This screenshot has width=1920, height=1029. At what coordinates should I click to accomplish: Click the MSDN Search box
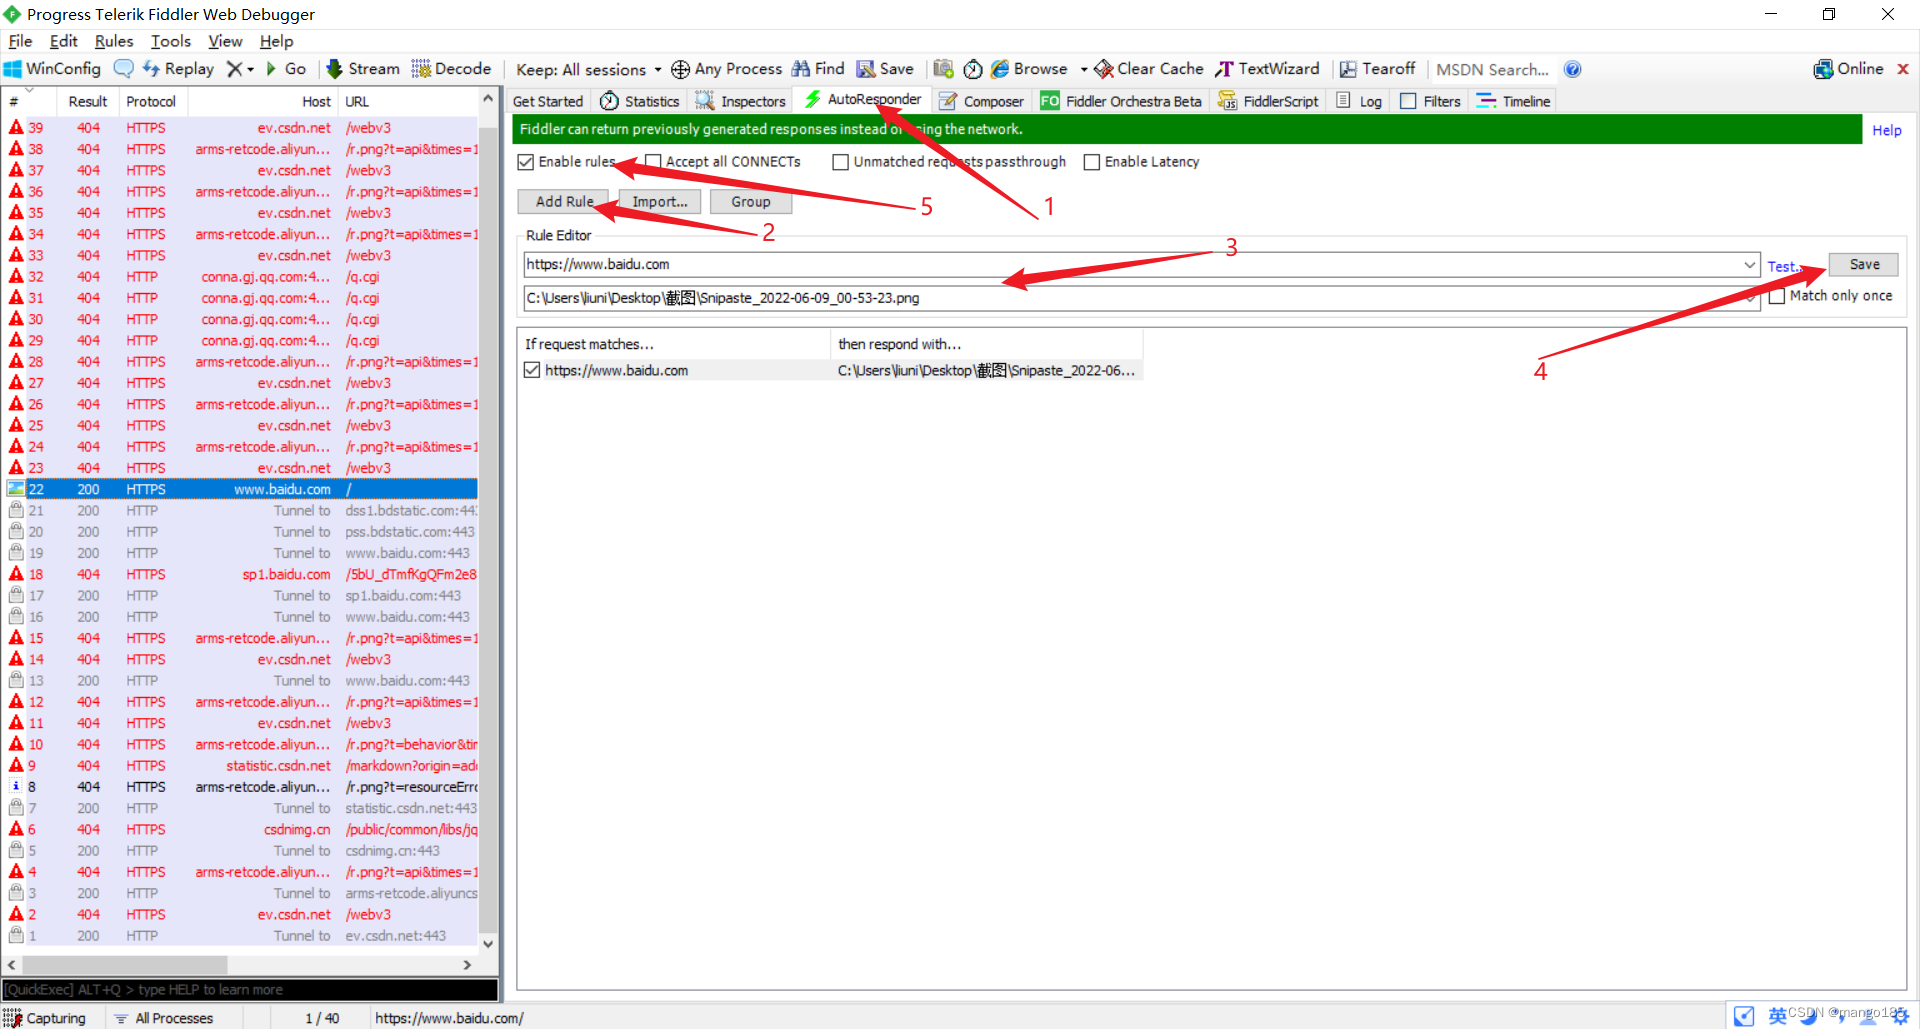(1492, 69)
